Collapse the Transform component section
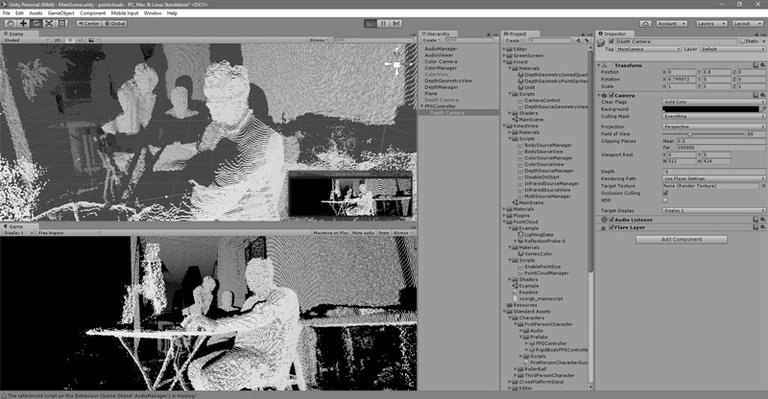Screen dimensions: 768x399 [599, 65]
